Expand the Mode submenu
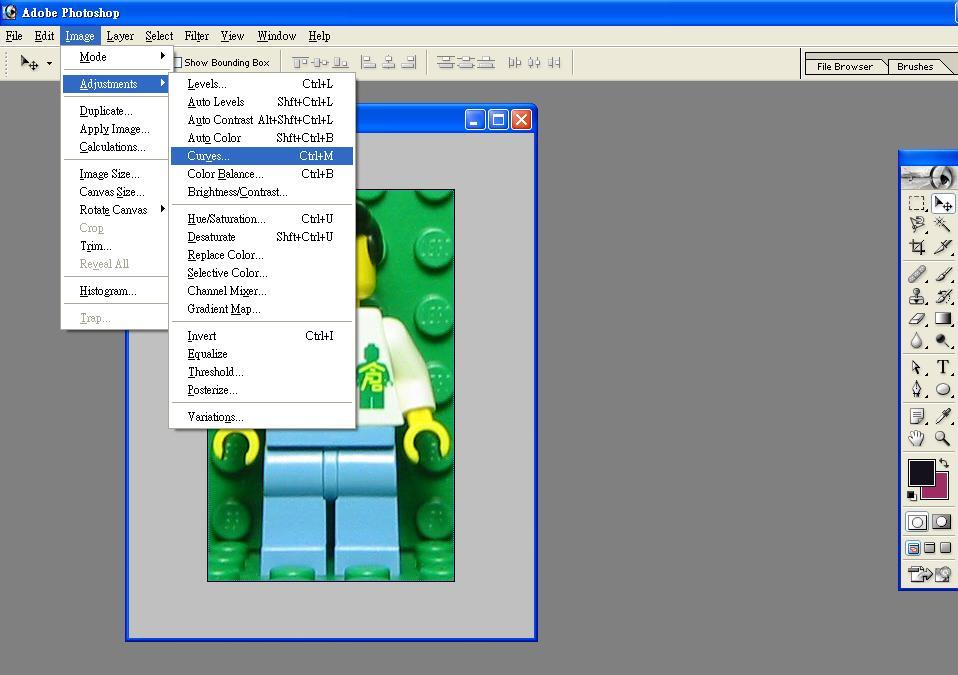Screen dimensions: 958x675 [115, 57]
